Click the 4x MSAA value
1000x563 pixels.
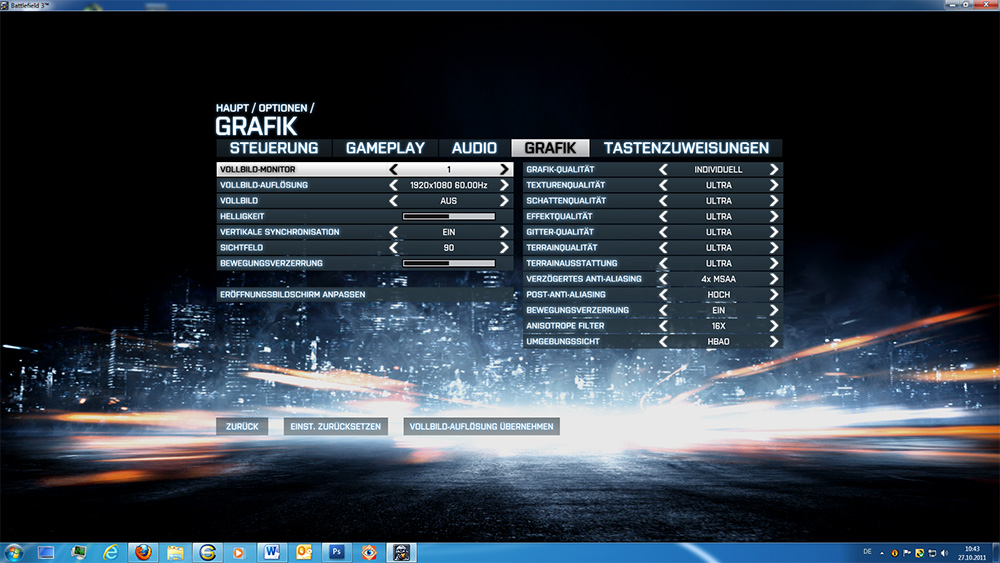pyautogui.click(x=718, y=279)
